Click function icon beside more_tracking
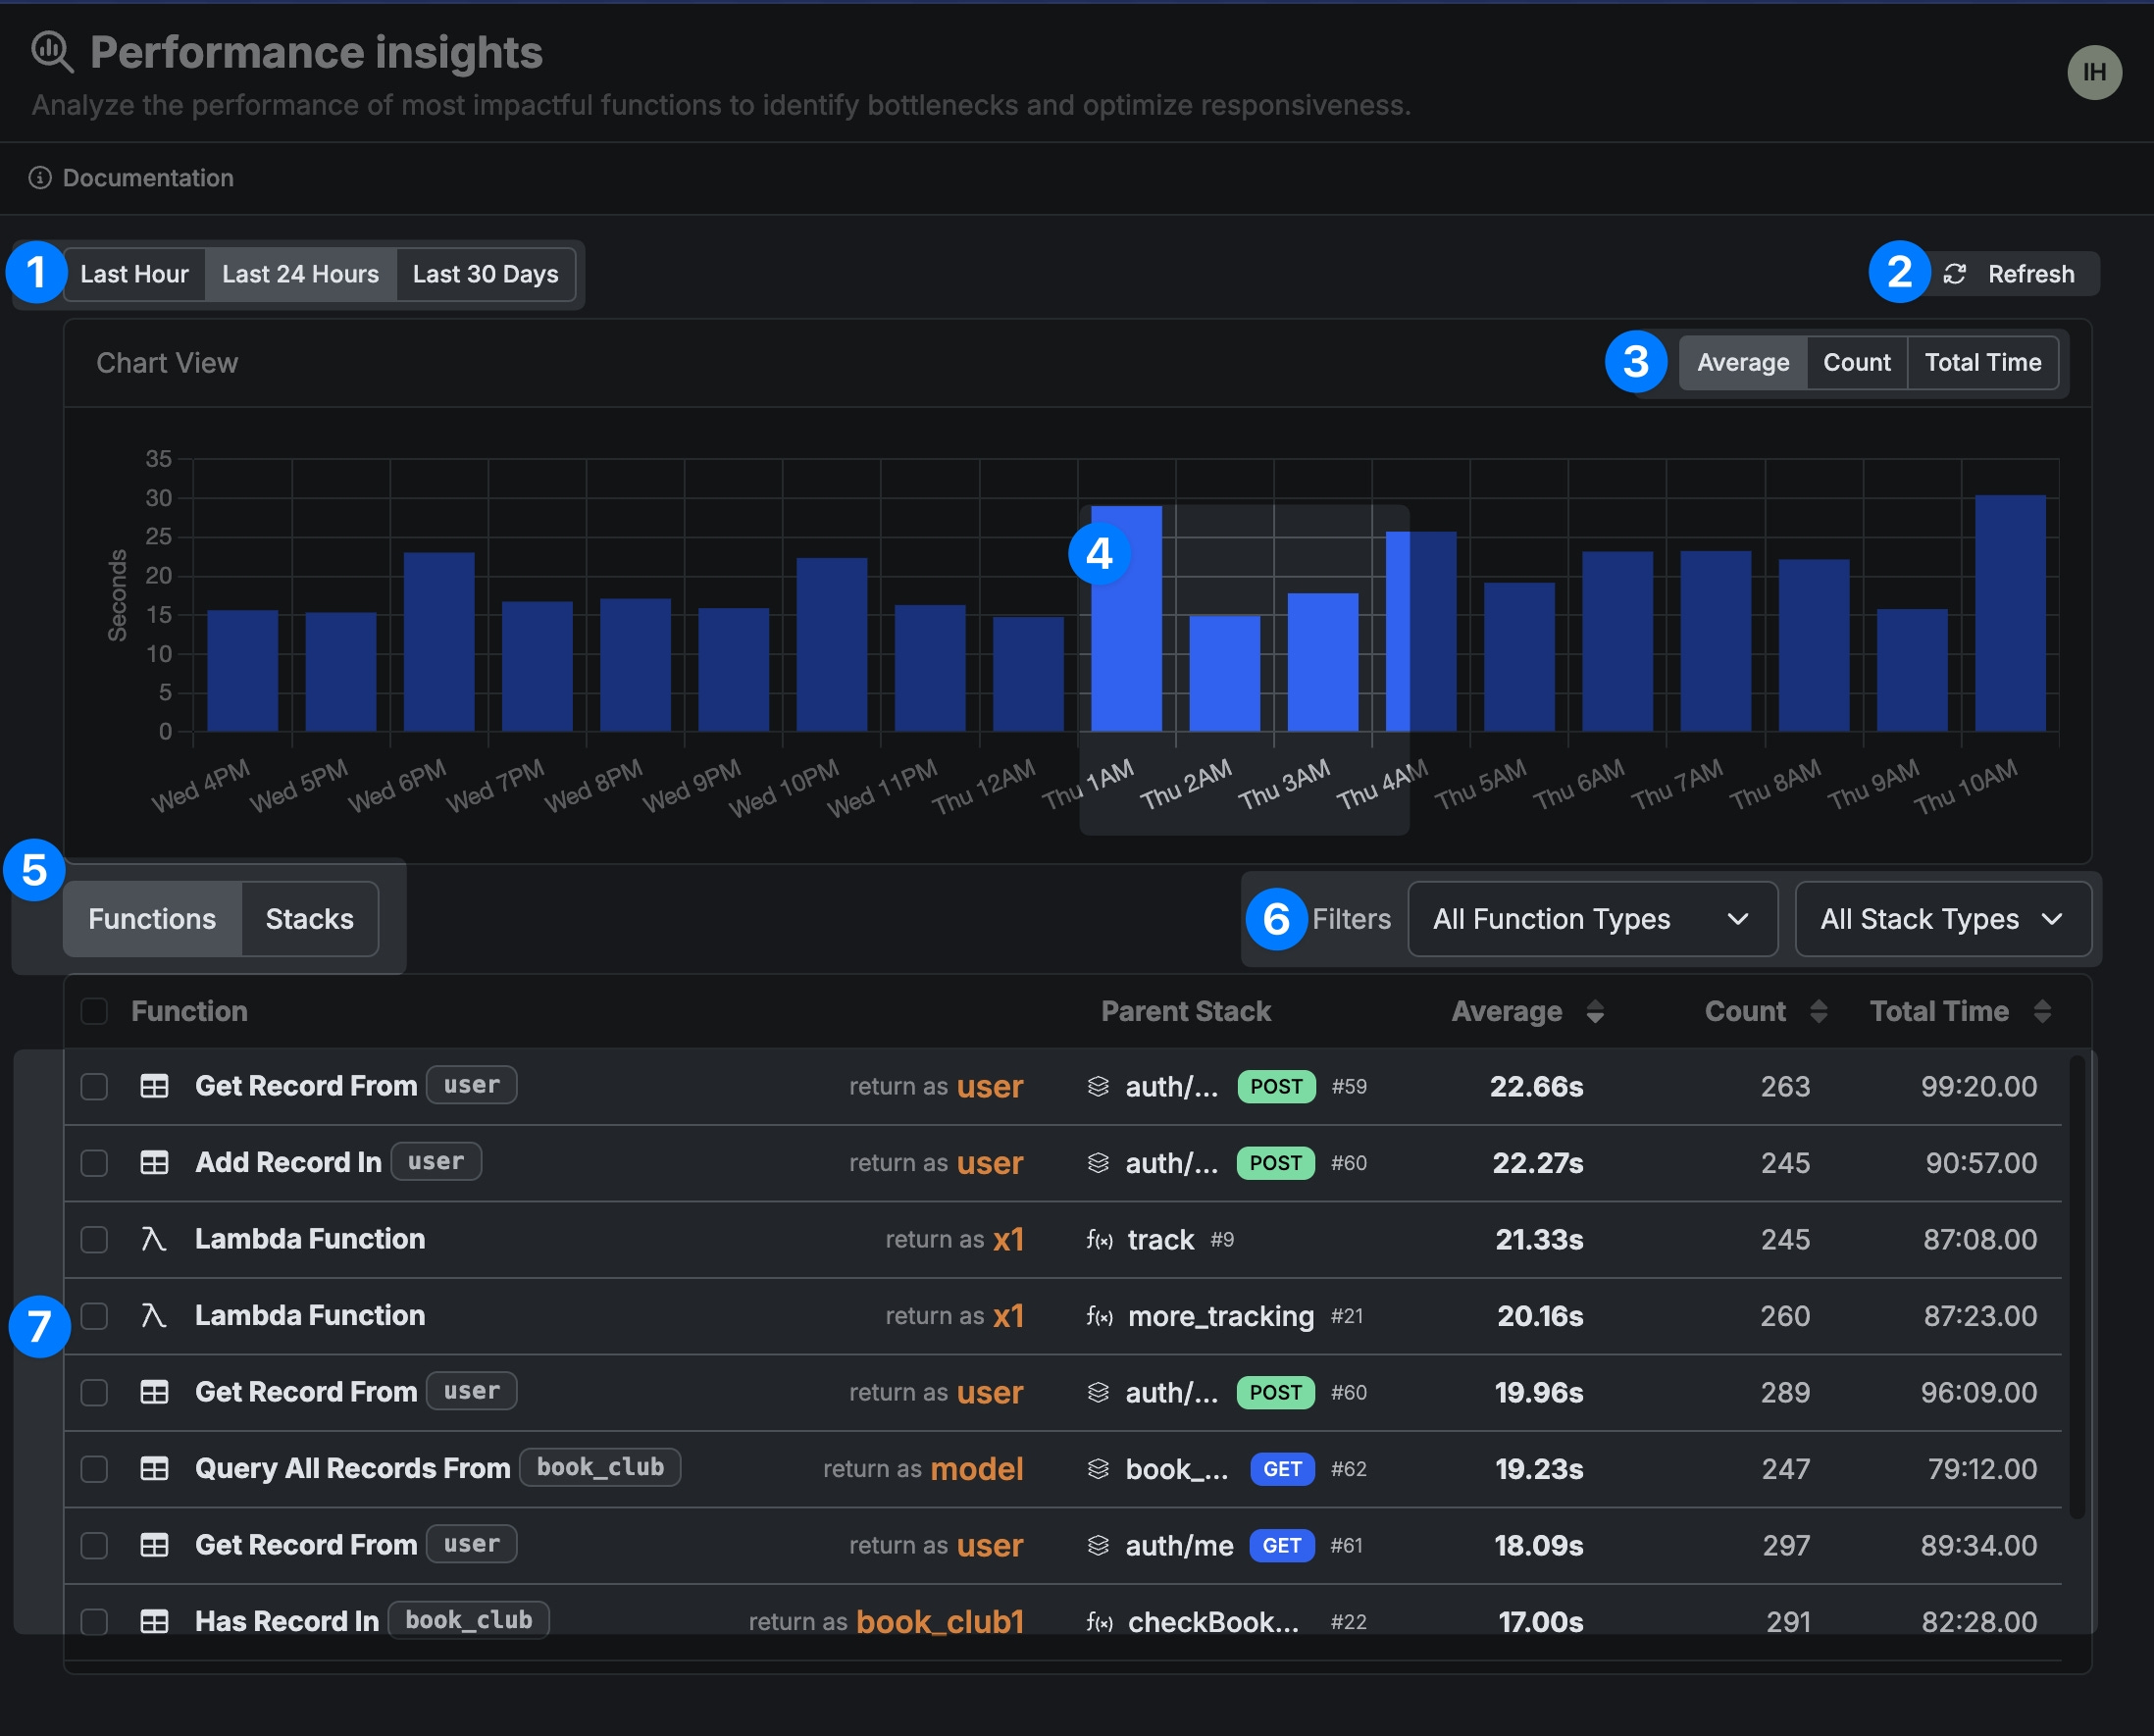The width and height of the screenshot is (2154, 1736). [x=1099, y=1316]
